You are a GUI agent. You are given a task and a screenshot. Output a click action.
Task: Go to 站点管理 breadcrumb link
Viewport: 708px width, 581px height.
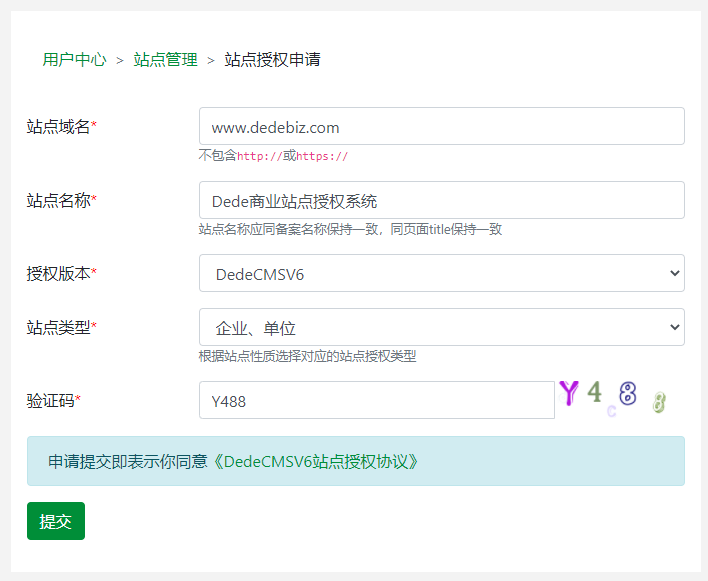(165, 60)
